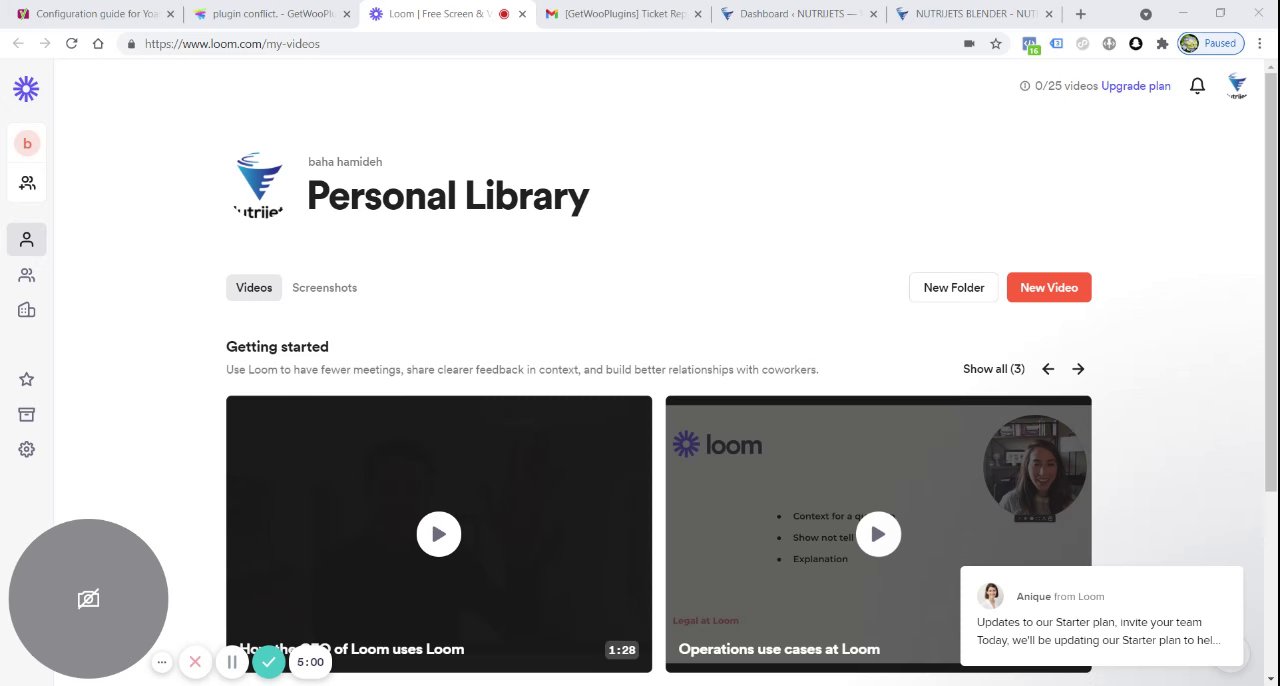Open the Settings gear icon in sidebar
Viewport: 1280px width, 686px height.
[27, 449]
